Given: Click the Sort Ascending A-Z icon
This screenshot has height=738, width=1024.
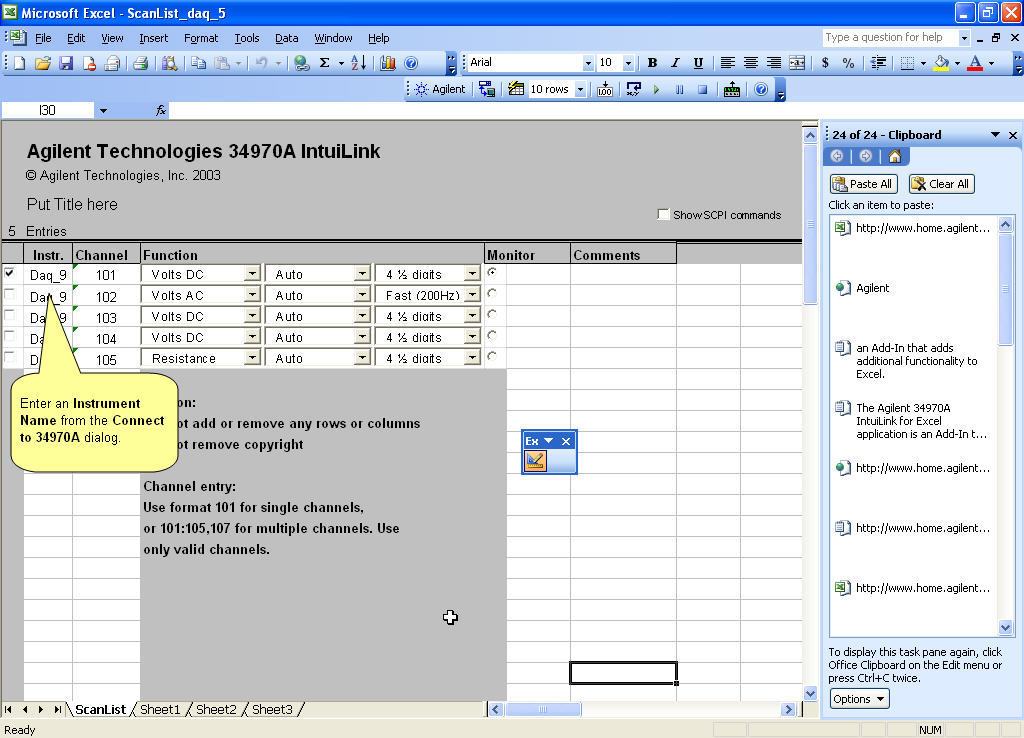Looking at the screenshot, I should click(359, 63).
